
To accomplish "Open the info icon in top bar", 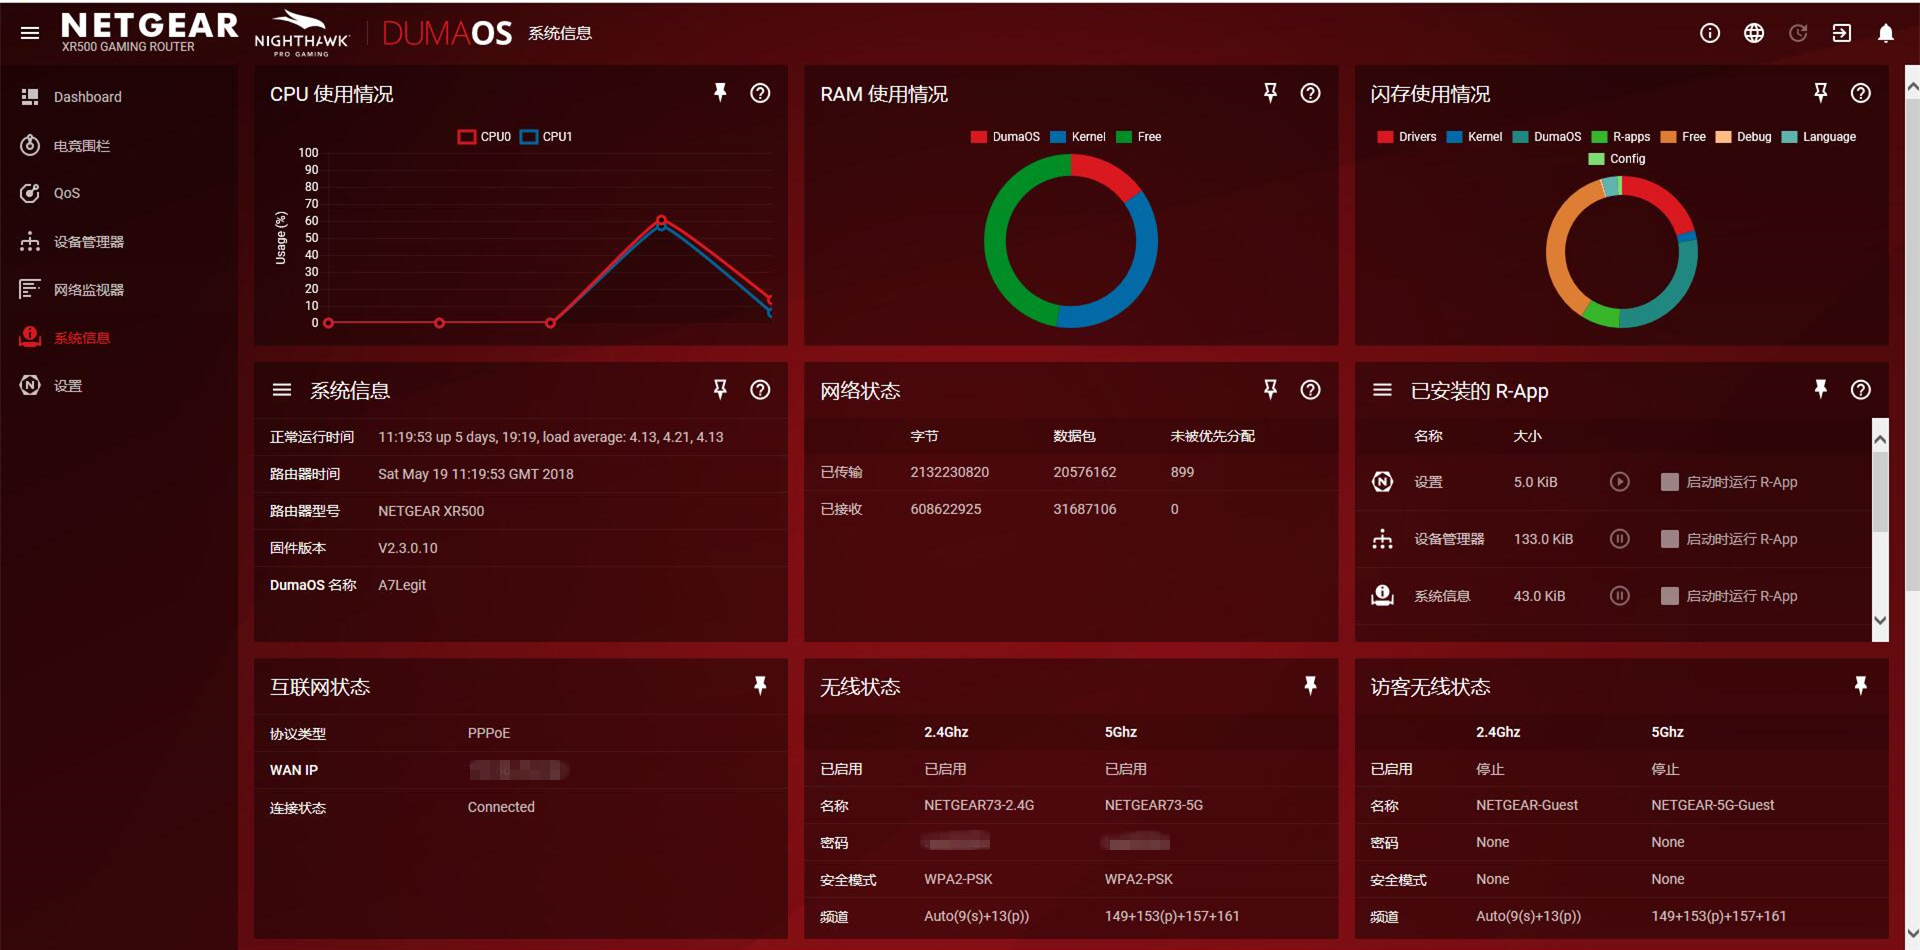I will tap(1709, 34).
